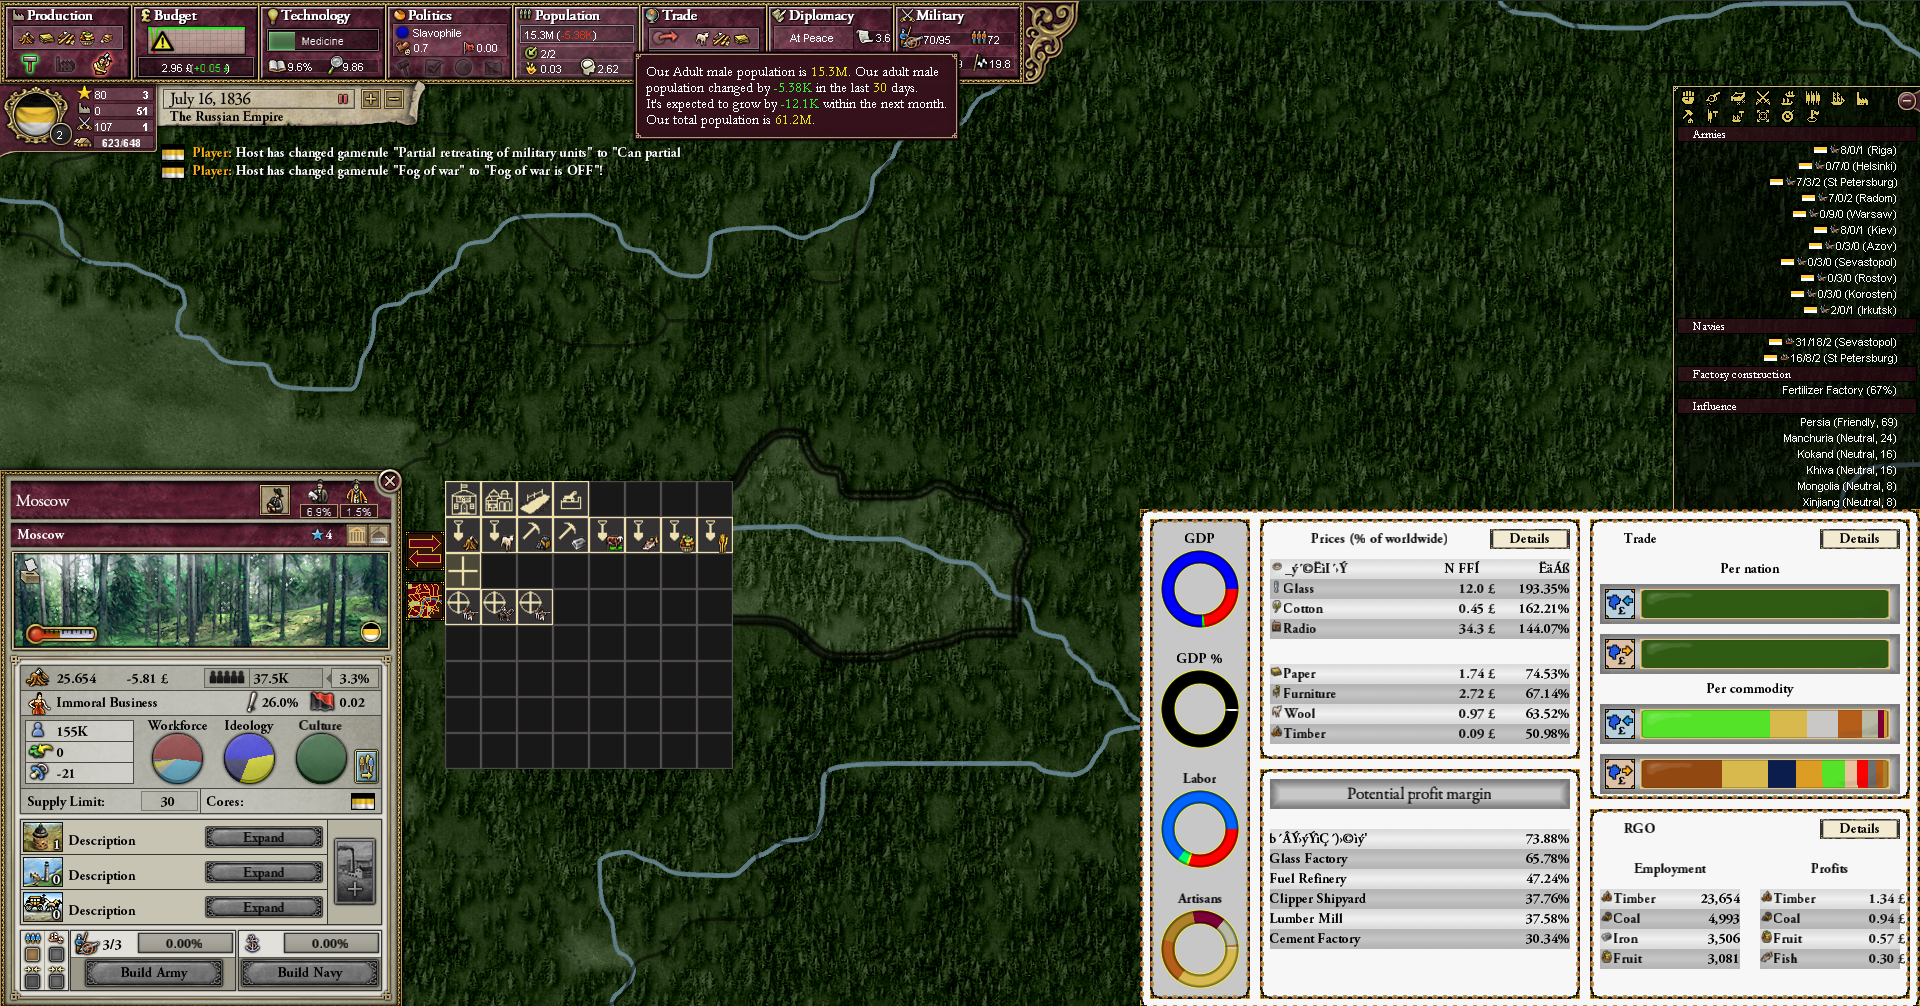The image size is (1920, 1006).
Task: Click the red city map icon
Action: (x=424, y=601)
